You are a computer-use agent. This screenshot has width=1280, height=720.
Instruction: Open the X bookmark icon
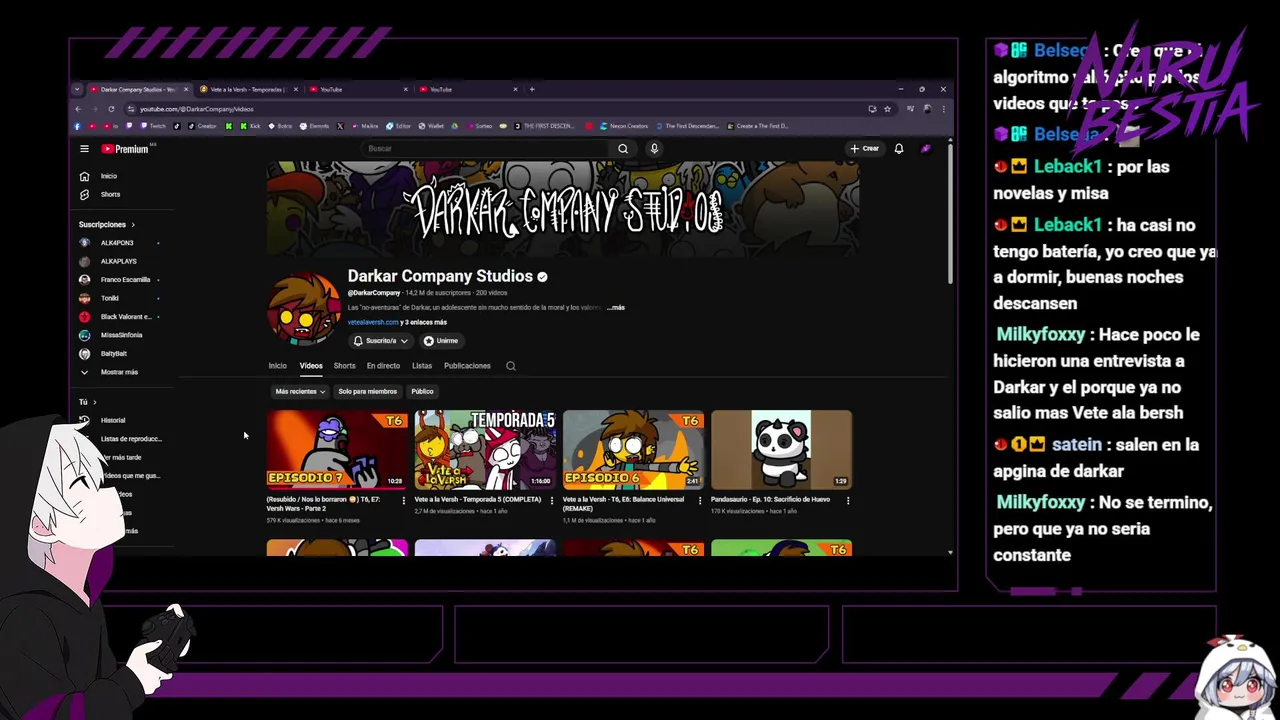tap(340, 126)
